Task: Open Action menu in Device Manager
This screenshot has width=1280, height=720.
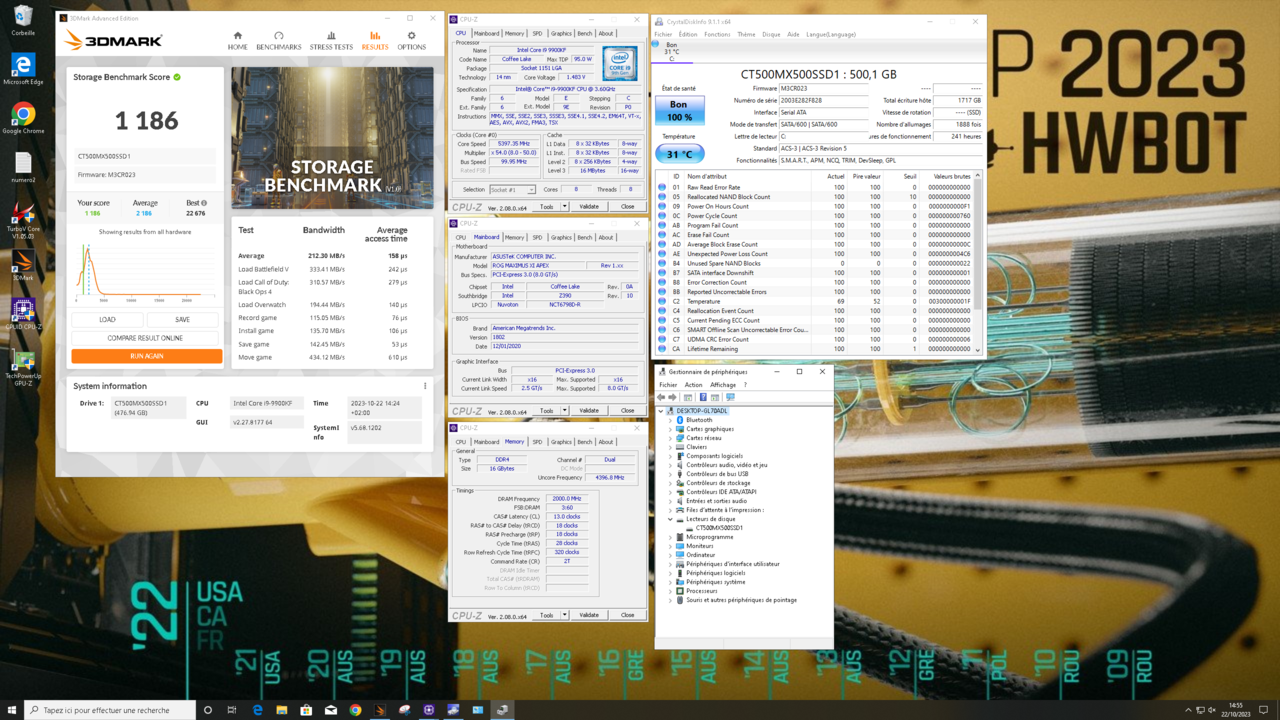Action: pyautogui.click(x=693, y=385)
